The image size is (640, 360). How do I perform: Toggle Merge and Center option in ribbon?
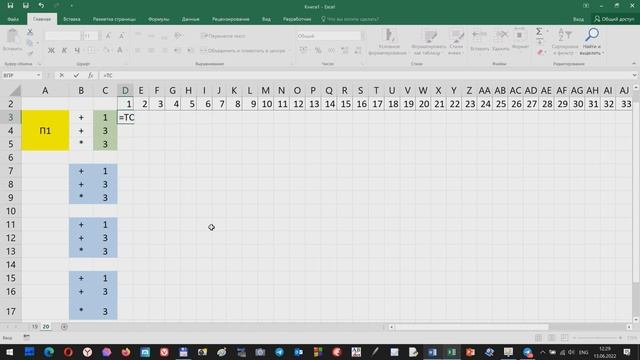point(242,51)
